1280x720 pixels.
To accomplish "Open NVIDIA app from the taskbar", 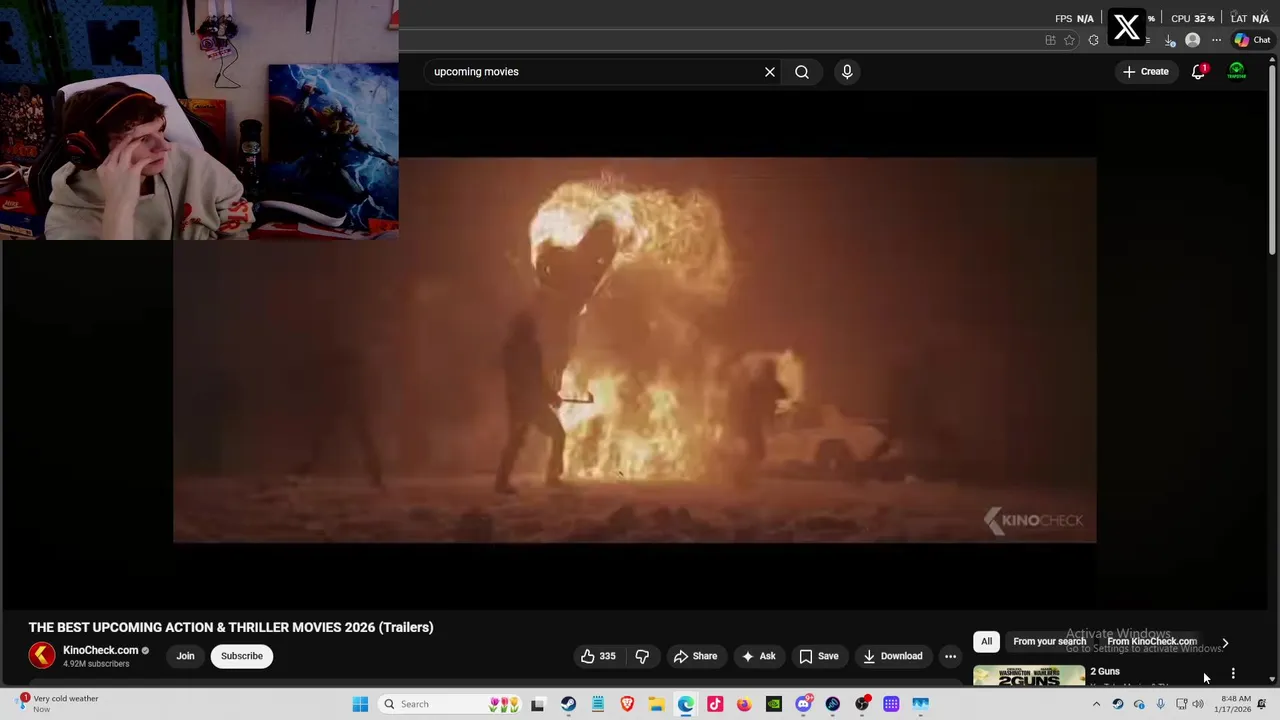I will (x=774, y=704).
